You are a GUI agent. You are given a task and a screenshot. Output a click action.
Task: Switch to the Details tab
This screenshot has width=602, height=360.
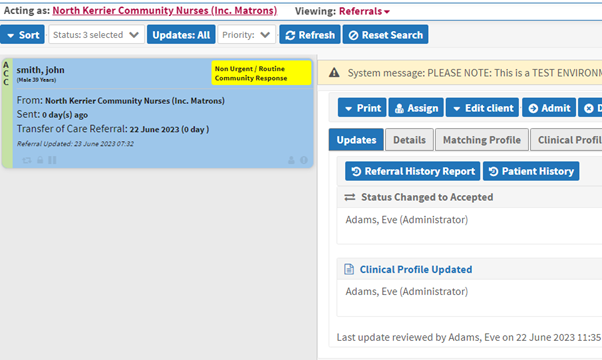click(409, 140)
